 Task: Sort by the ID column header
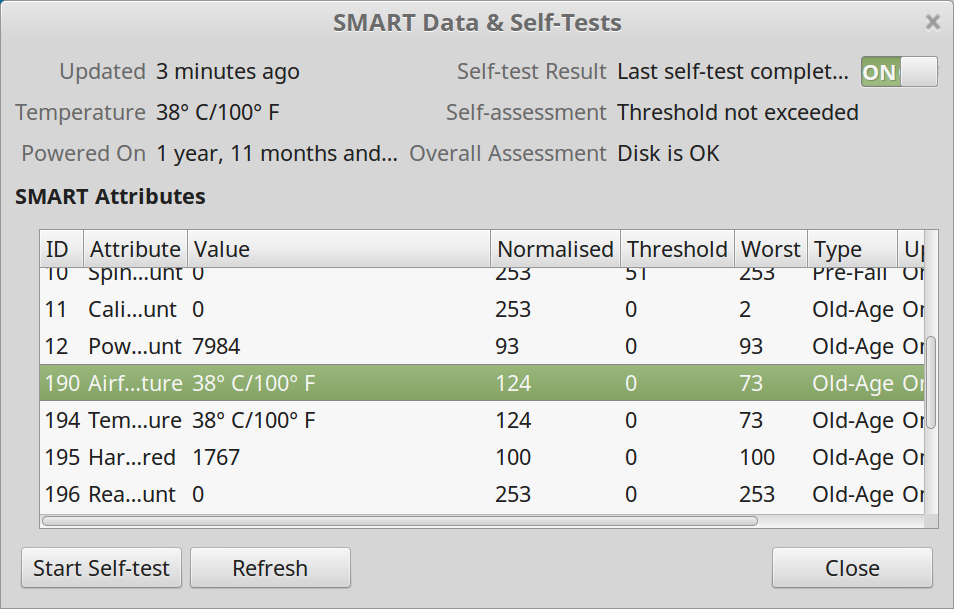59,249
